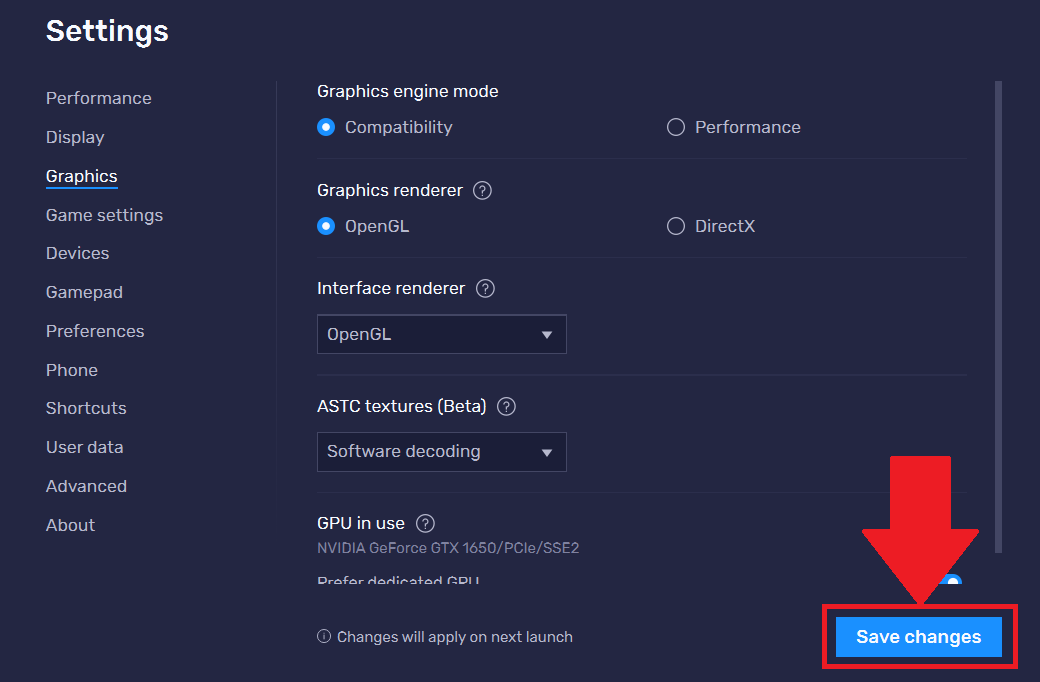
Task: Open the About section
Action: pyautogui.click(x=70, y=525)
